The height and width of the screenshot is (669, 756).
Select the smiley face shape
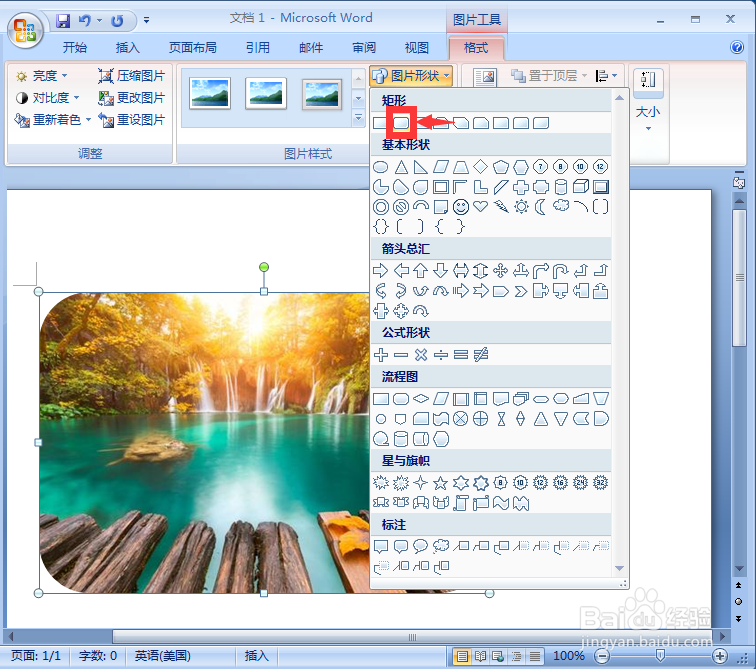(x=461, y=207)
